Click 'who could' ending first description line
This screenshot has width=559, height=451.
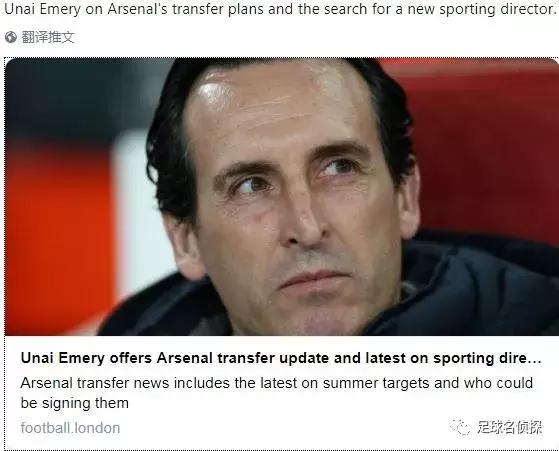pyautogui.click(x=498, y=383)
